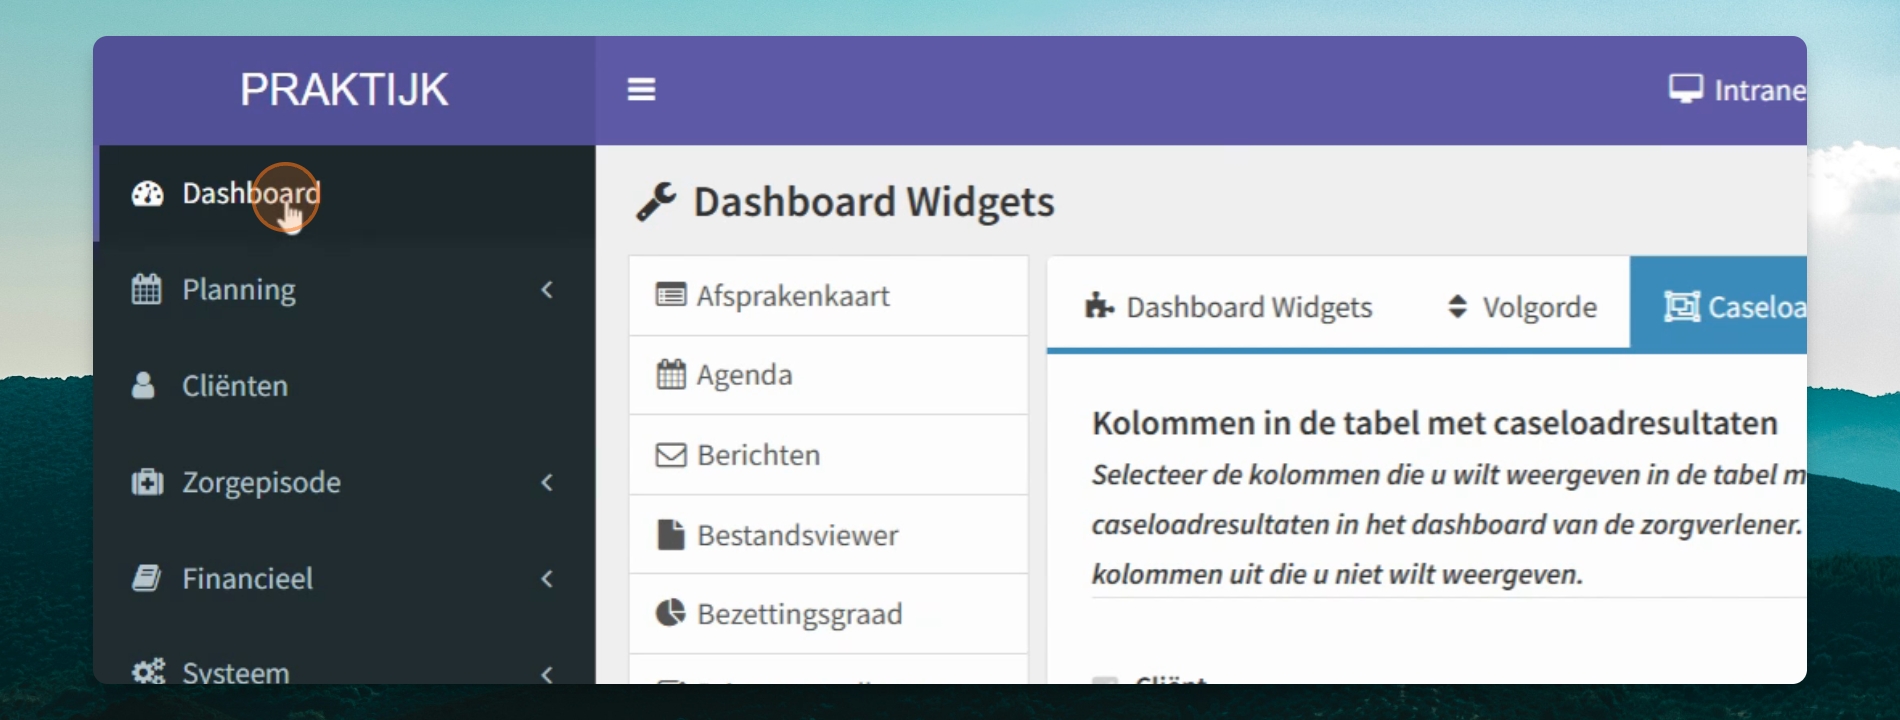Click the Intranet monitor icon
Image resolution: width=1900 pixels, height=720 pixels.
point(1686,89)
